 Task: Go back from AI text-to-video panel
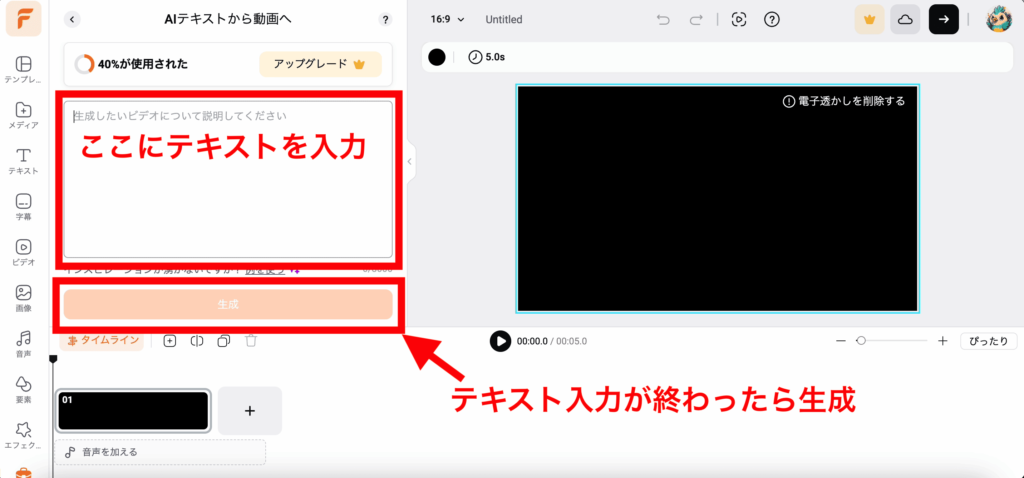(x=72, y=20)
